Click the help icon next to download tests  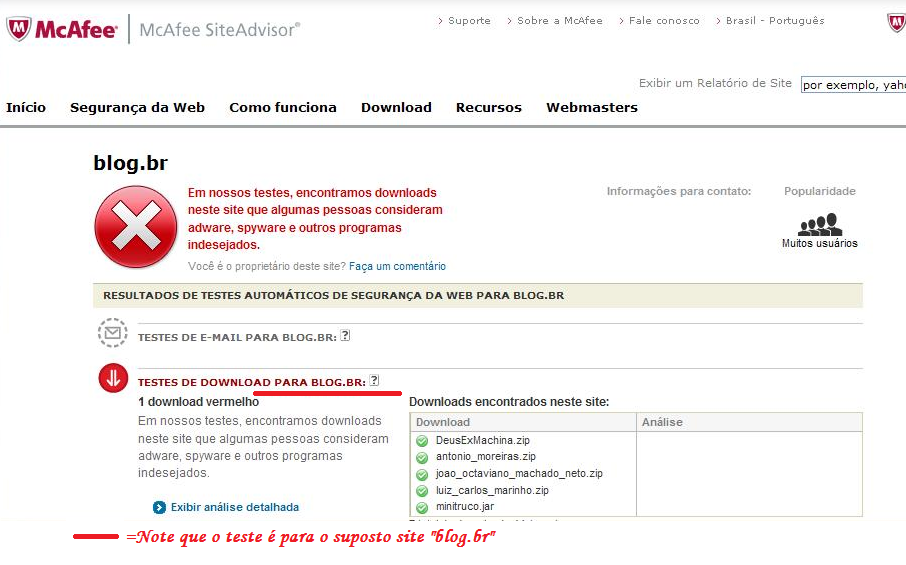pyautogui.click(x=374, y=380)
